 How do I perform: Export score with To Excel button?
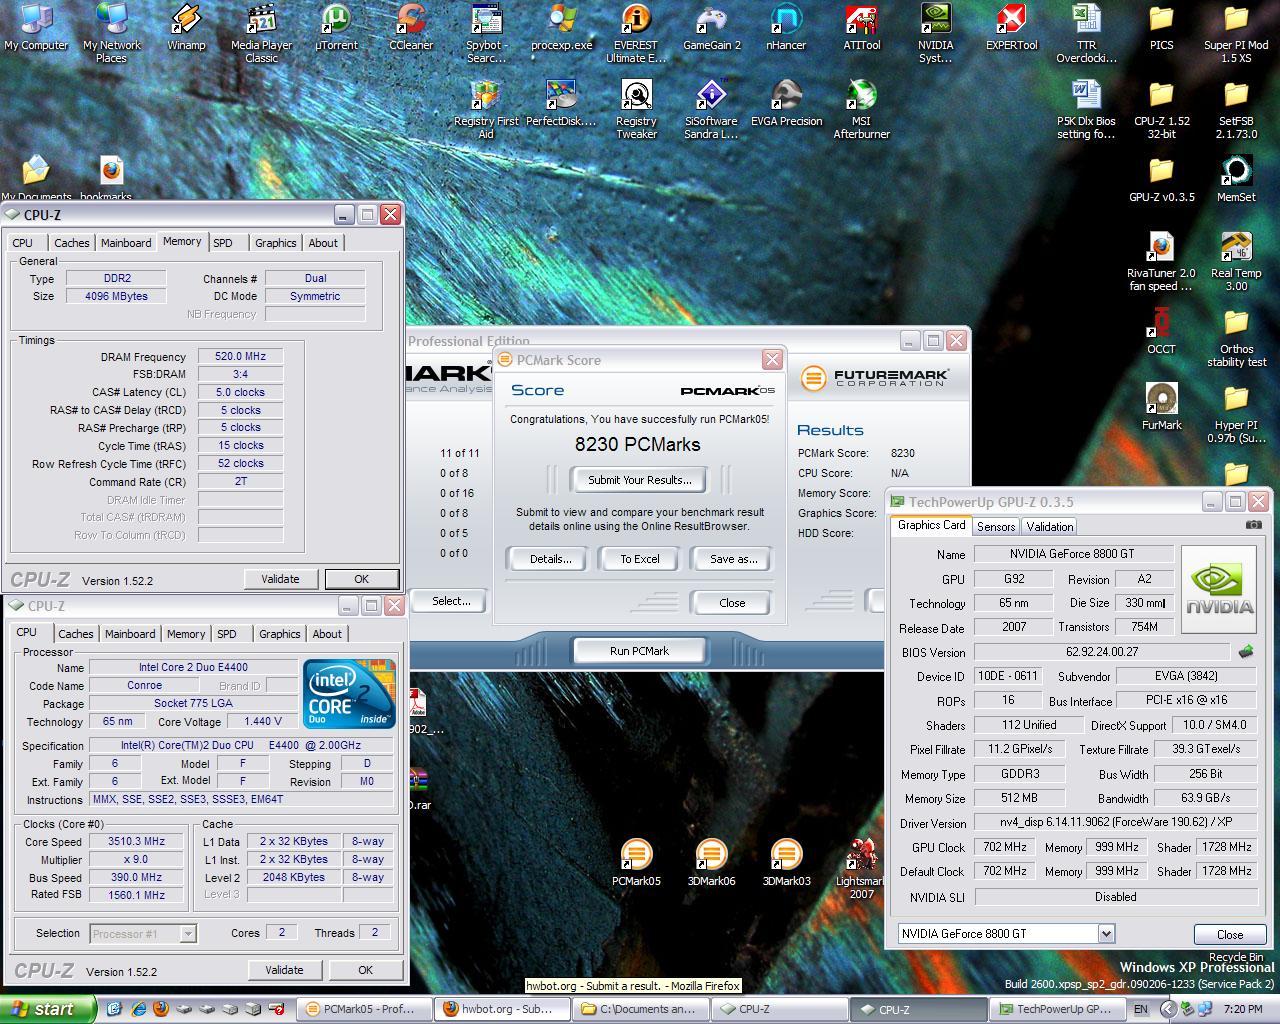click(639, 559)
